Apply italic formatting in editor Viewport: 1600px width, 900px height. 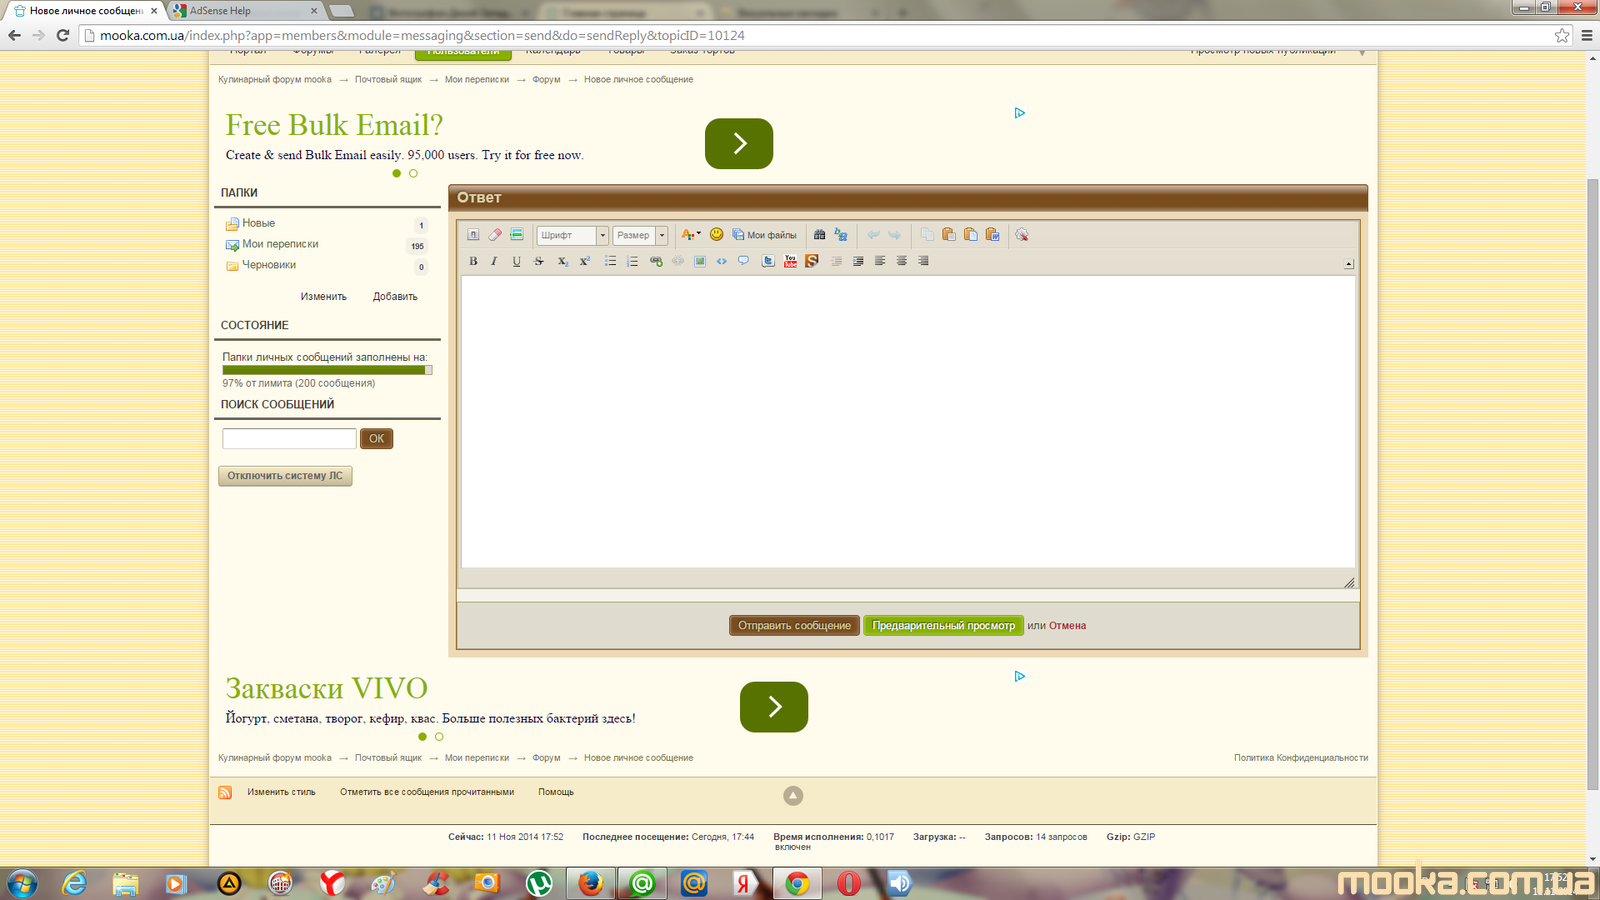[x=494, y=261]
